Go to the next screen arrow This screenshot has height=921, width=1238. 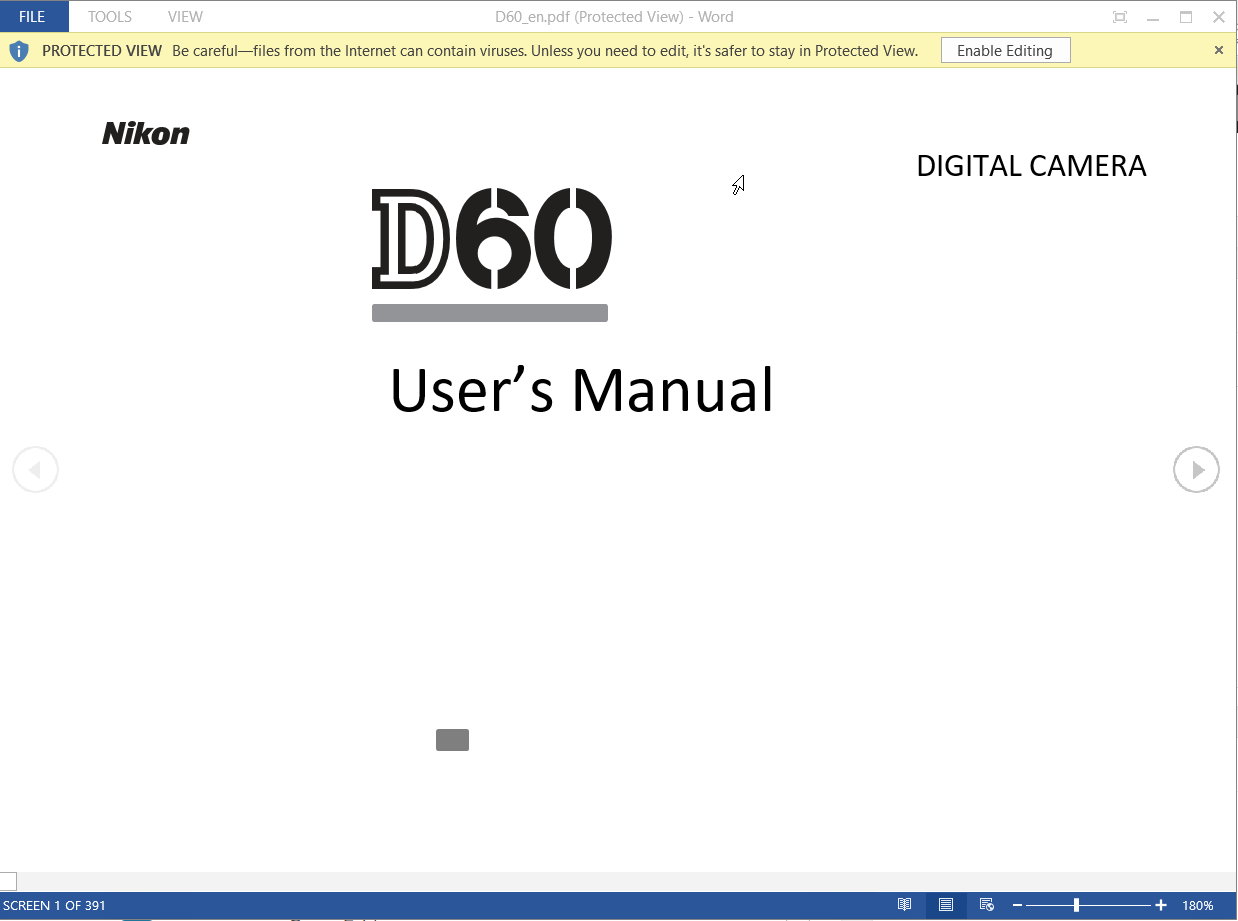pos(1196,469)
